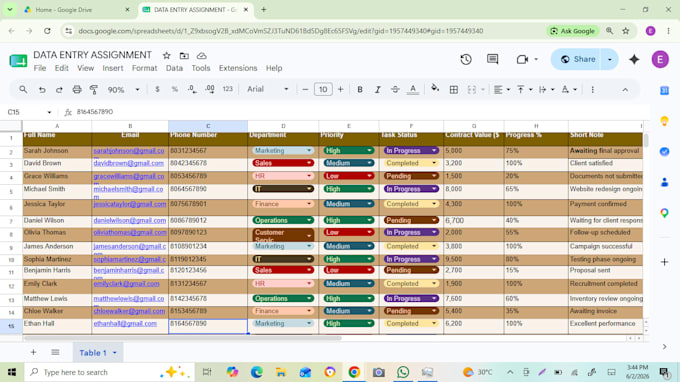This screenshot has height=382, width=680.
Task: Open Sarah Johnson's Marketing department dropdown
Action: [283, 150]
